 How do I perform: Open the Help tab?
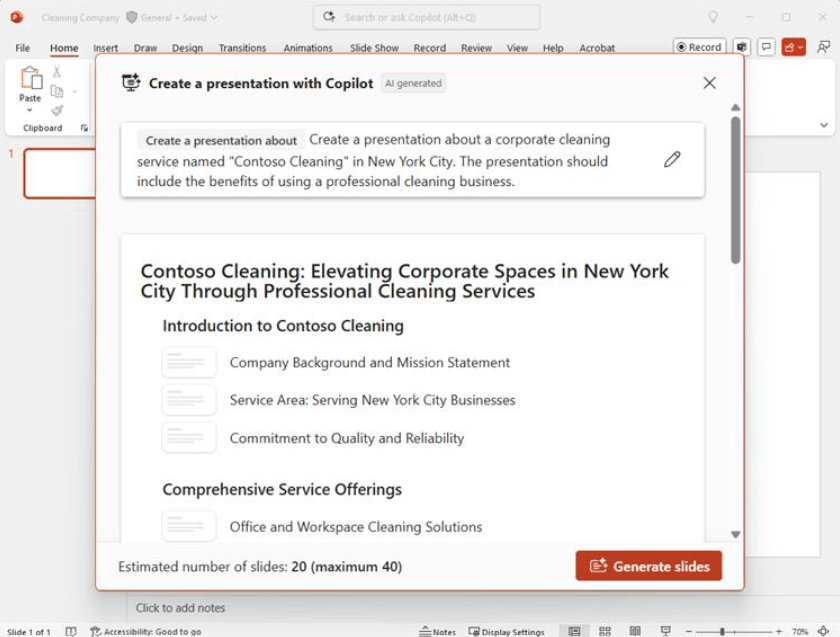pyautogui.click(x=553, y=48)
